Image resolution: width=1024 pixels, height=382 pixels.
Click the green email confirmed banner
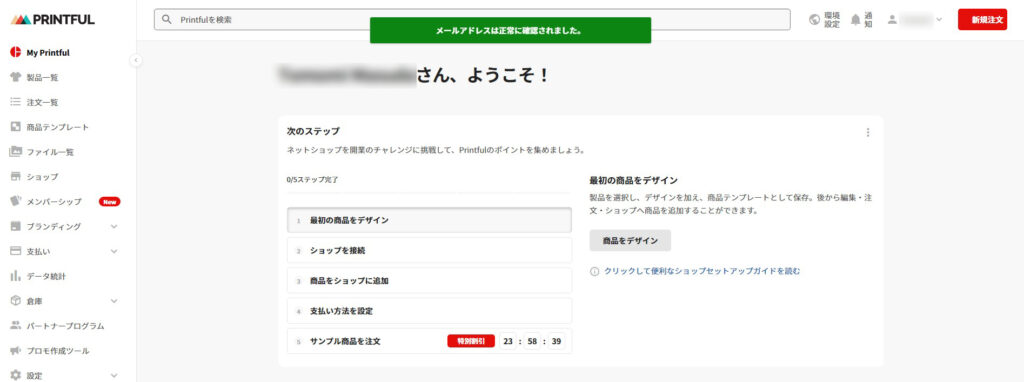click(x=511, y=31)
